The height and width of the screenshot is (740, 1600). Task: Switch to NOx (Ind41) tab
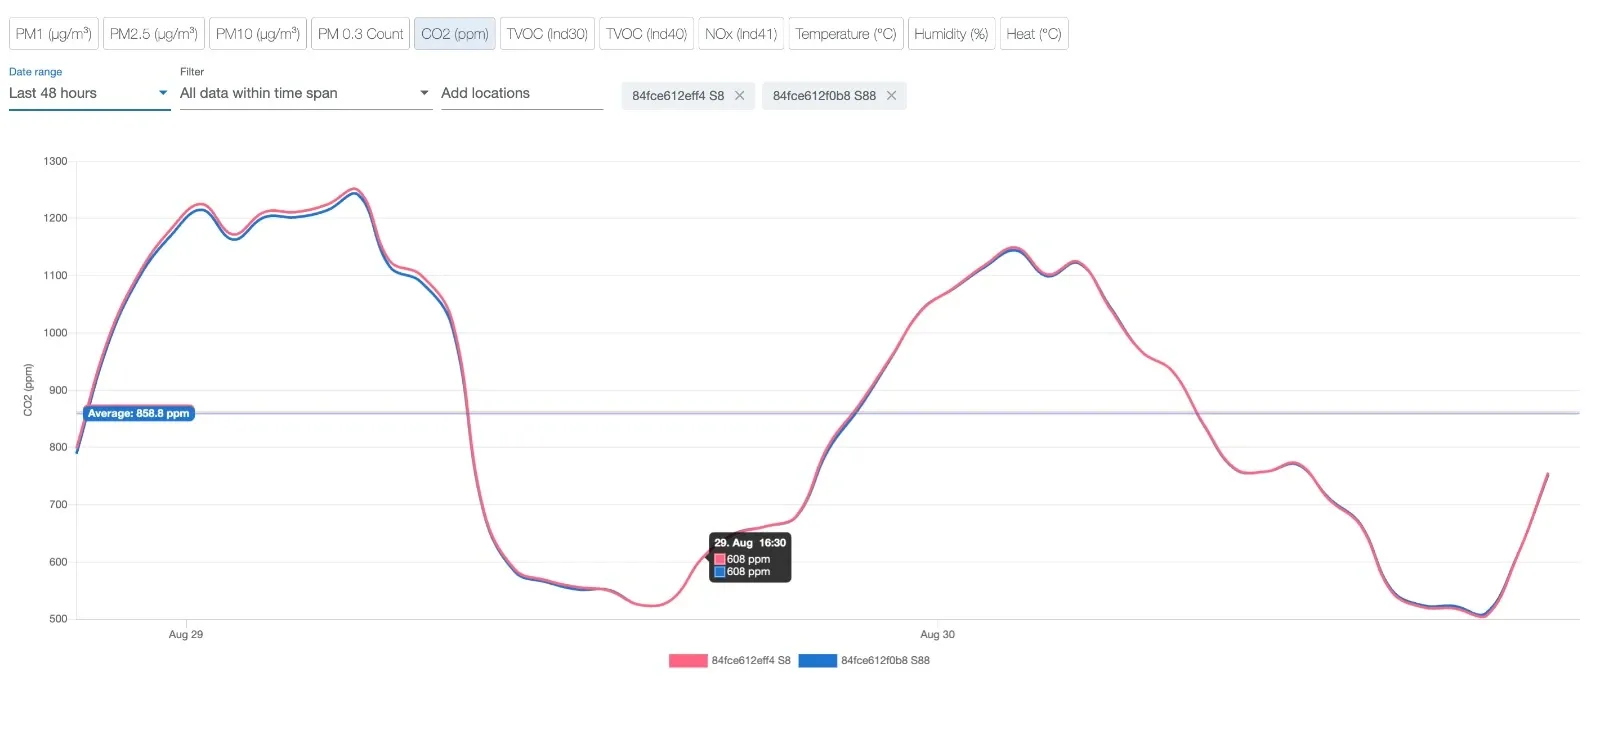741,34
